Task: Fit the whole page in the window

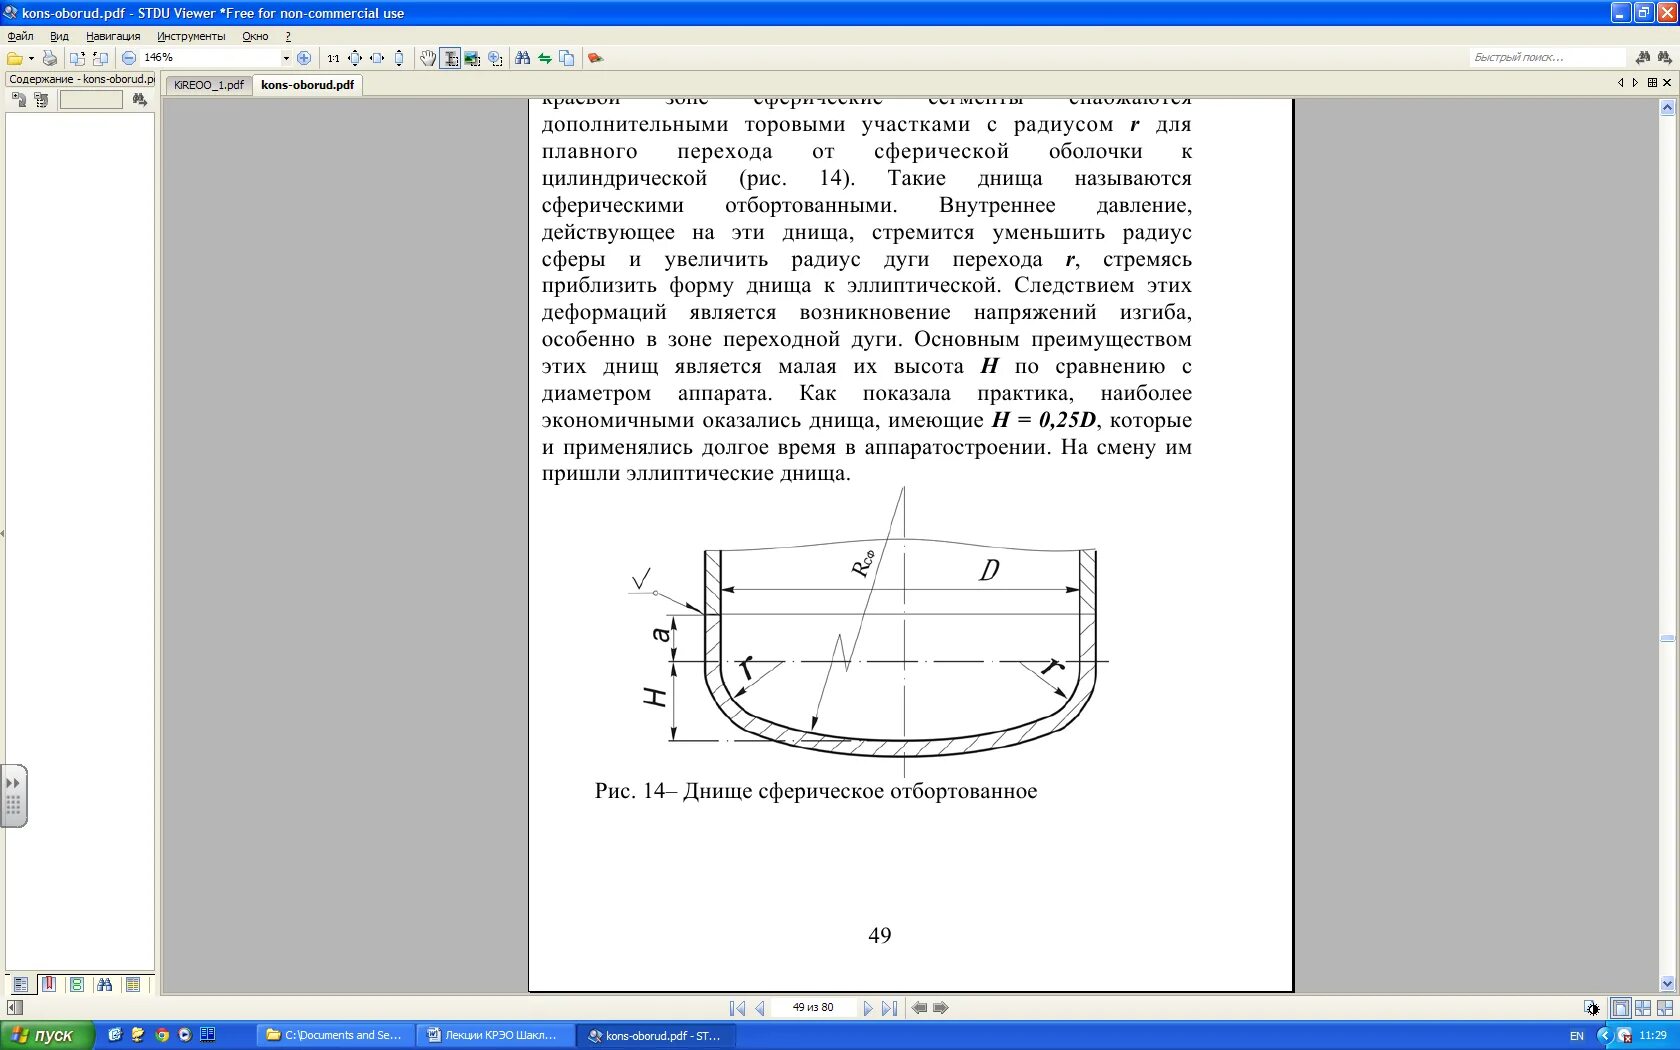Action: (x=355, y=58)
